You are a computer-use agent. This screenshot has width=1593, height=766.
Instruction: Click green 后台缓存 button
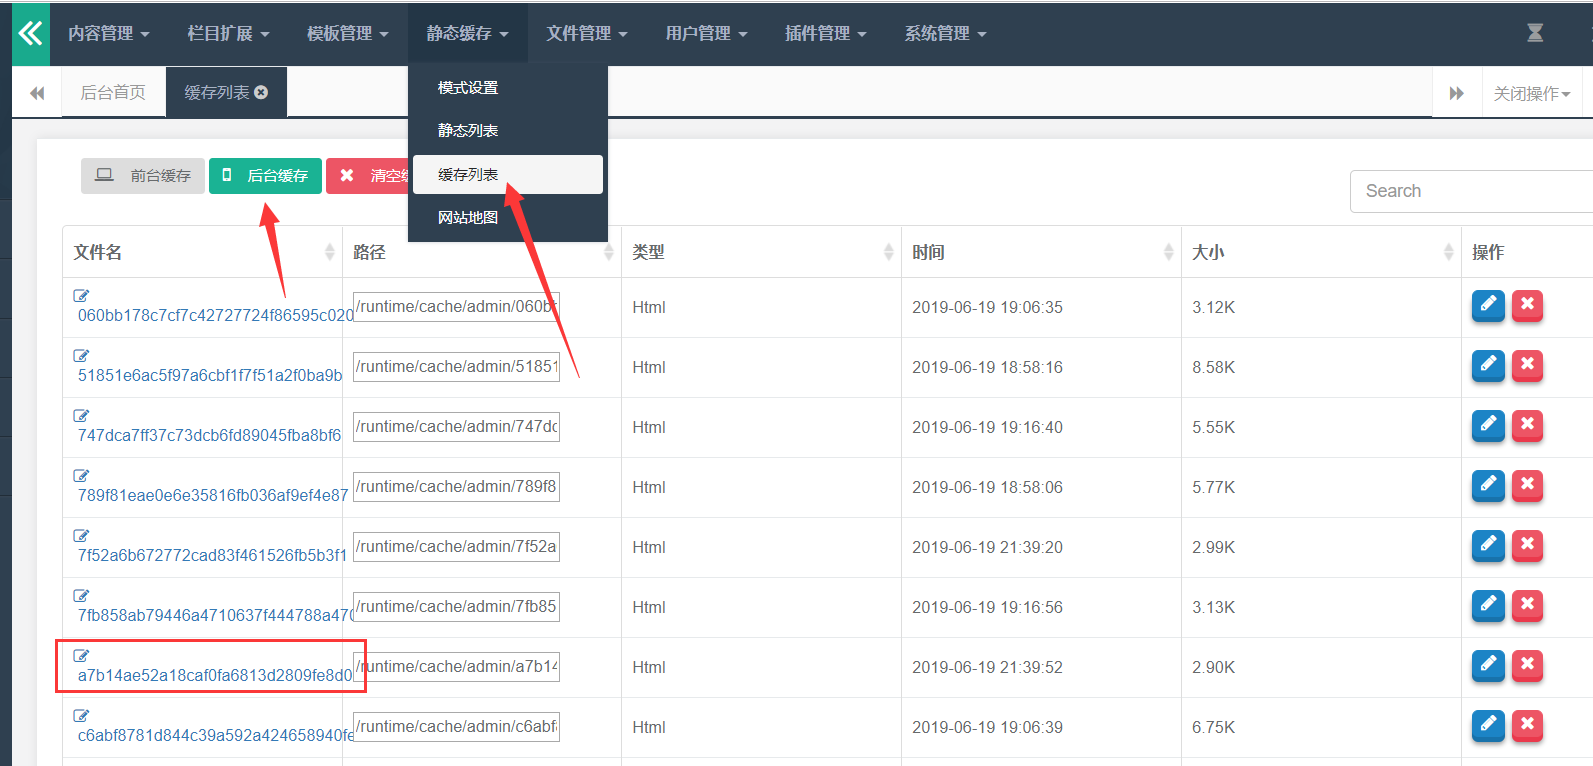265,176
